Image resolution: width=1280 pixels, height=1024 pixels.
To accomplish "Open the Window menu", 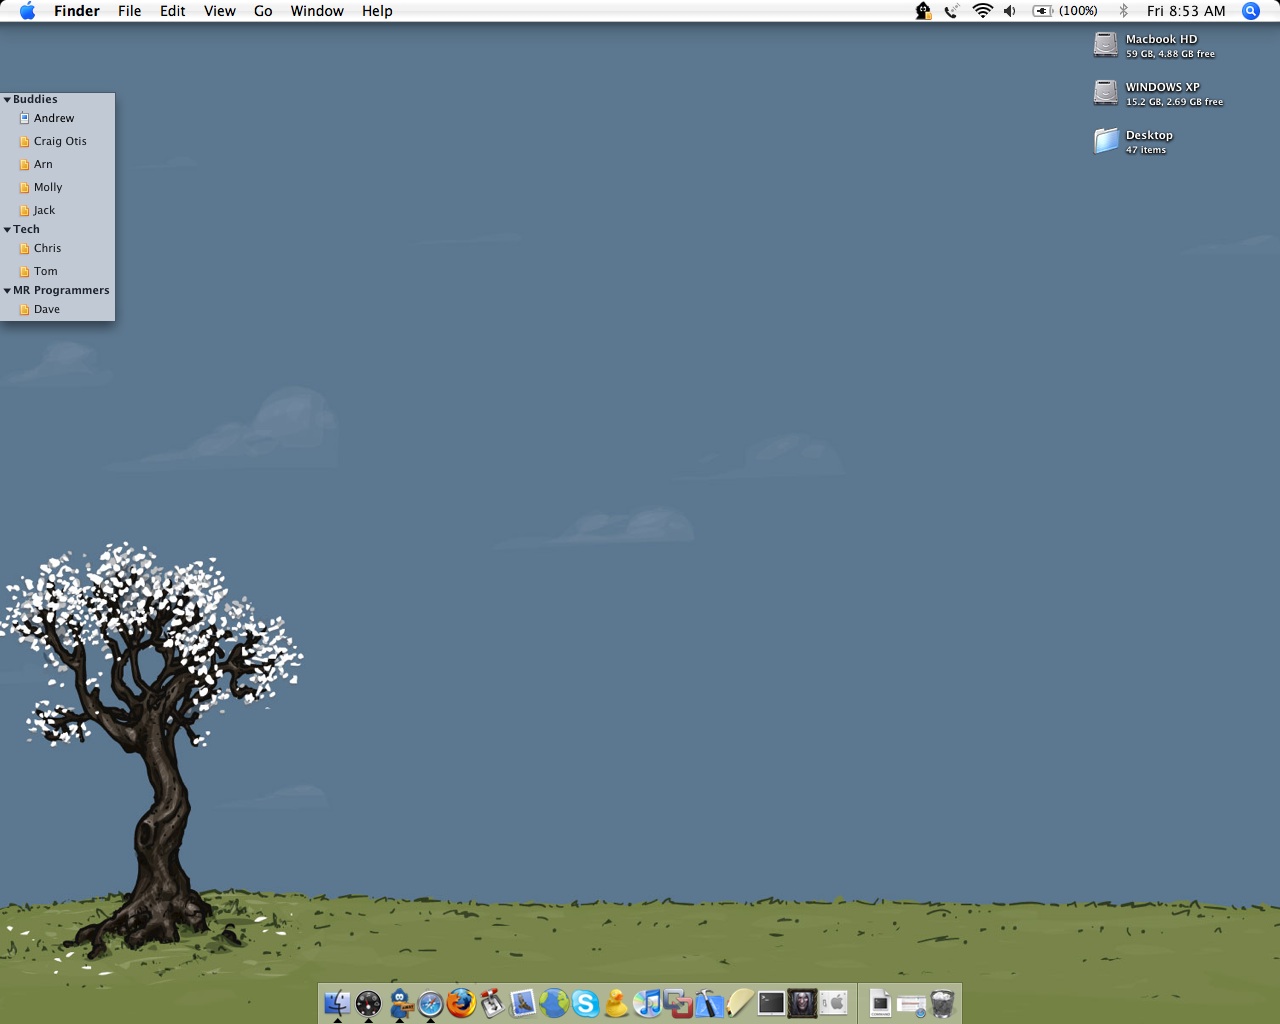I will (317, 11).
